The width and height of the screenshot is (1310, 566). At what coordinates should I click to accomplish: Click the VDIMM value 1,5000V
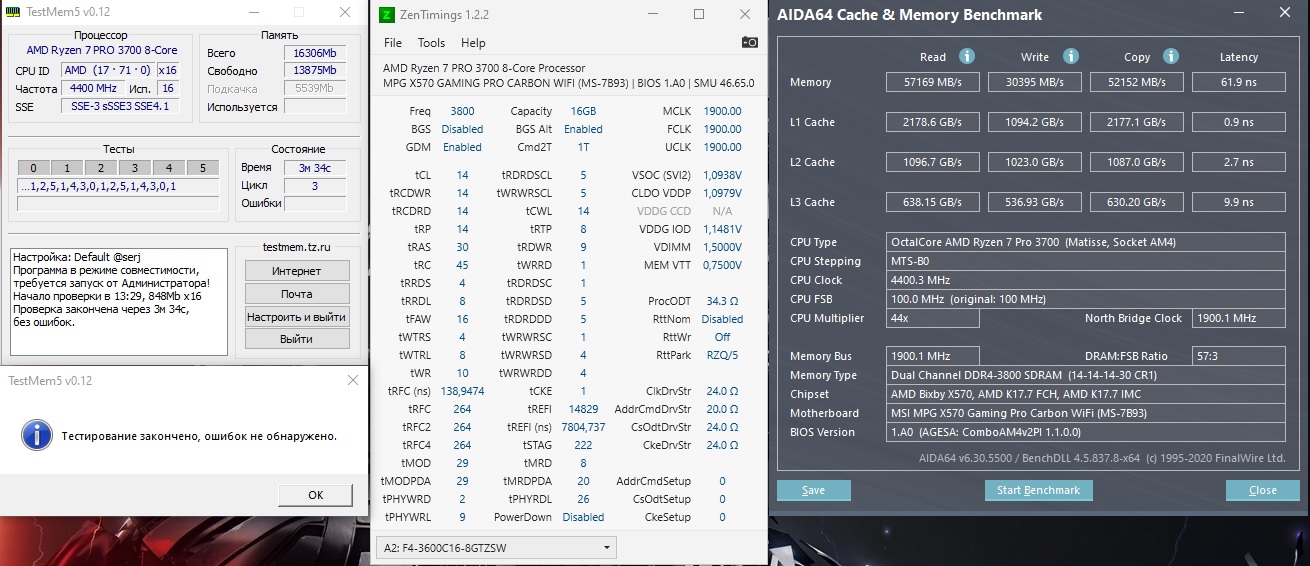(x=721, y=247)
